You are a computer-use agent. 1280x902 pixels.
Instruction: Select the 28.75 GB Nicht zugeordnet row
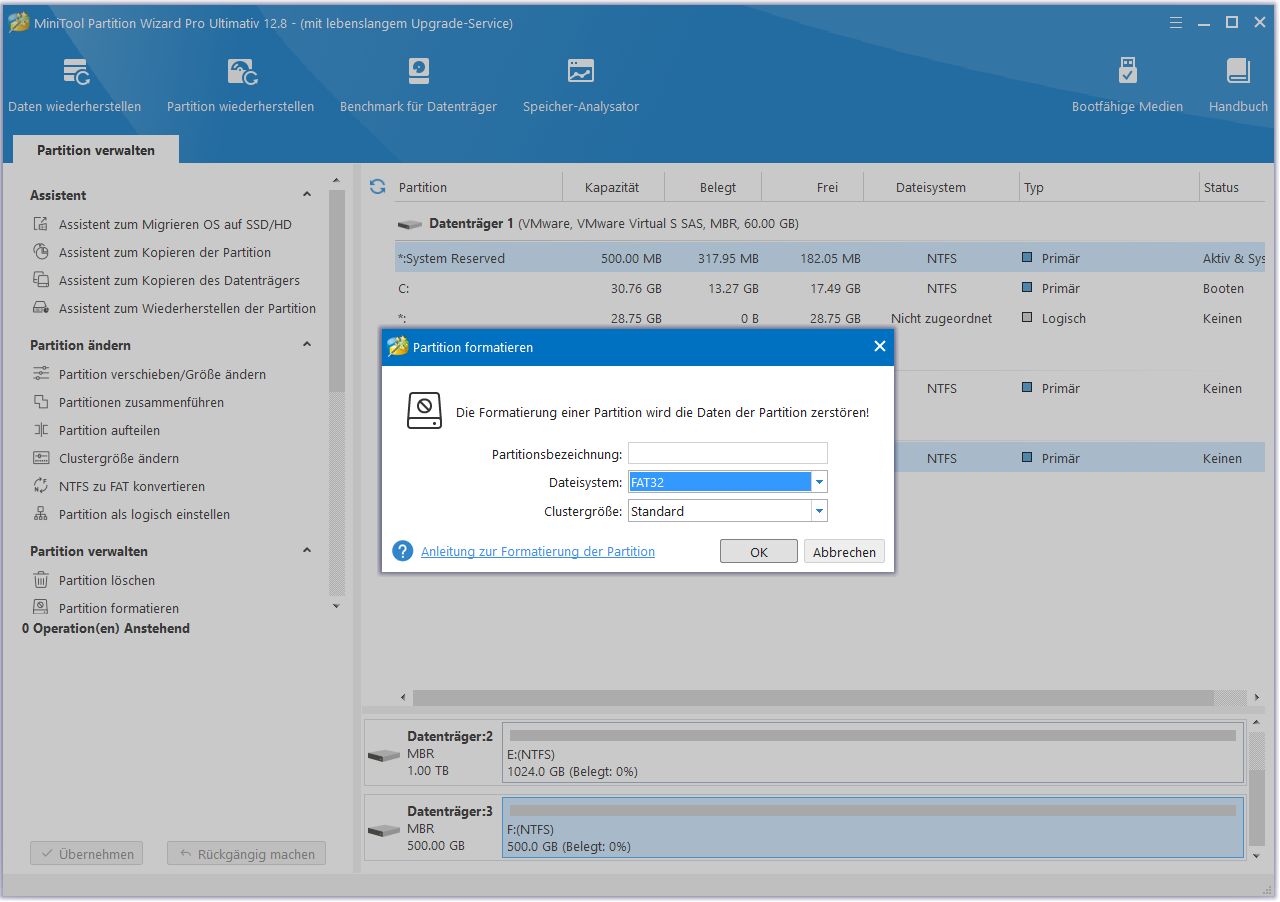tap(830, 319)
